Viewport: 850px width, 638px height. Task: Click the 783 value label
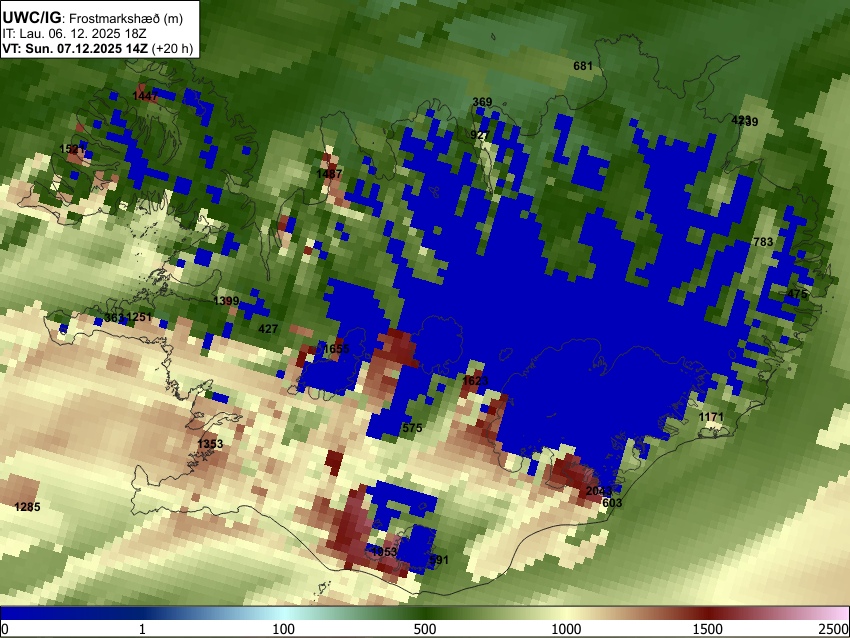click(763, 242)
